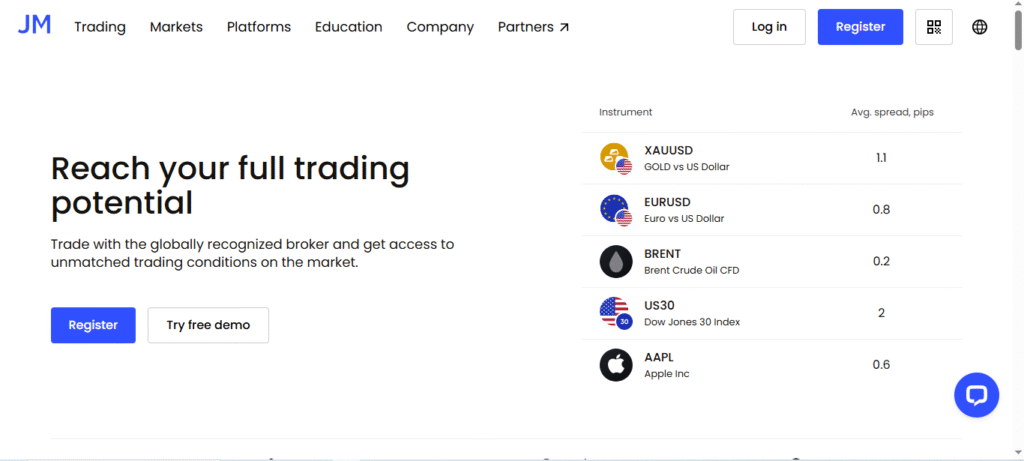The width and height of the screenshot is (1024, 461).
Task: Click the 0.8 spread value for EURUSD
Action: (x=881, y=210)
